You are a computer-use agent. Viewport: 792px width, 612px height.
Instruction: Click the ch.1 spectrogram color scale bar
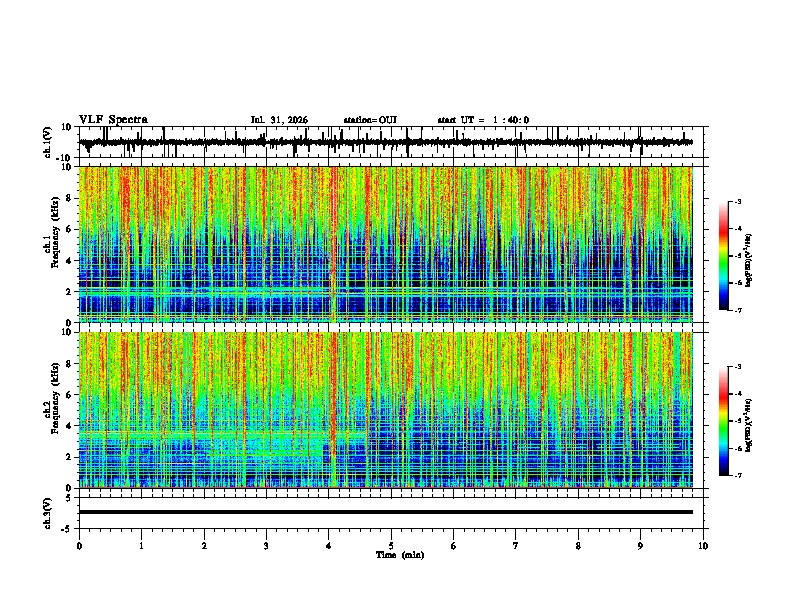[x=723, y=256]
